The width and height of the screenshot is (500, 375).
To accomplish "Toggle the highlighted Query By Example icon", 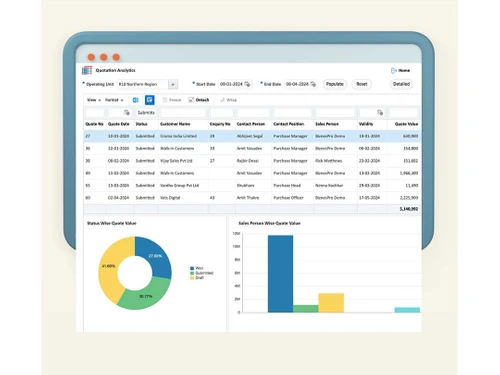I will pos(150,100).
